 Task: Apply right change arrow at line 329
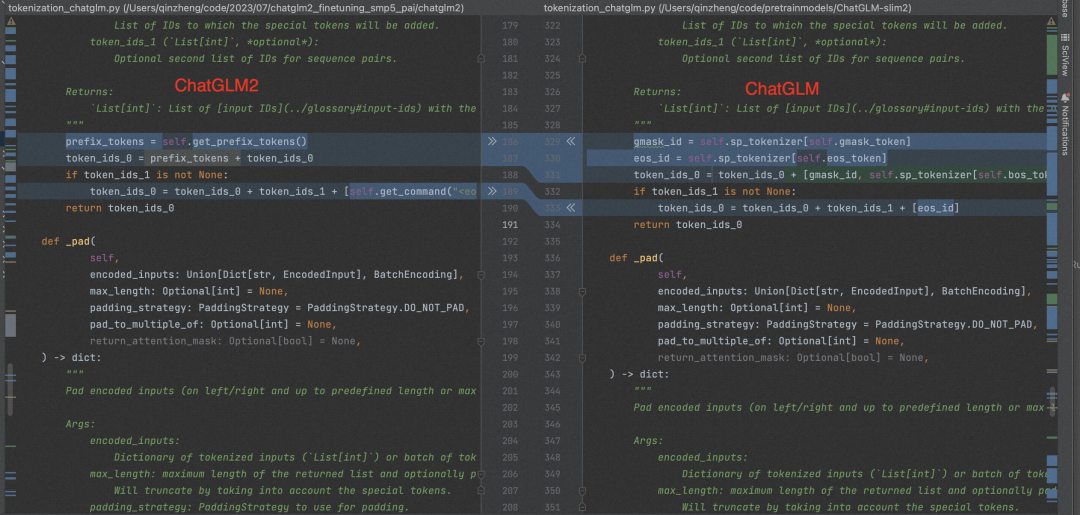[x=571, y=142]
